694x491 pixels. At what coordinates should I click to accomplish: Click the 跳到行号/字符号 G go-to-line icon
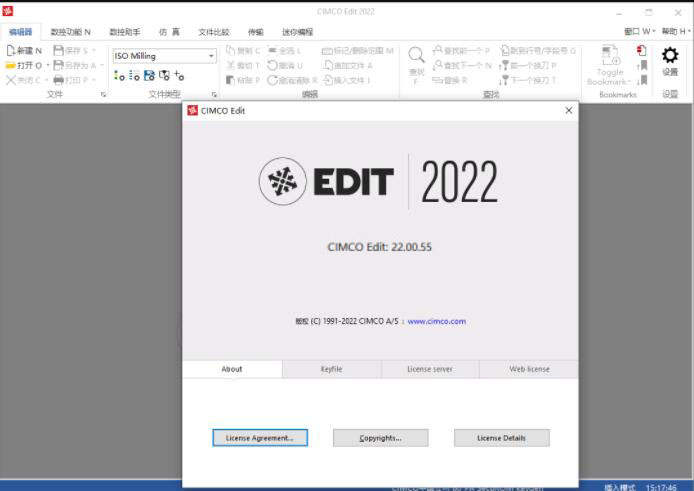[505, 50]
